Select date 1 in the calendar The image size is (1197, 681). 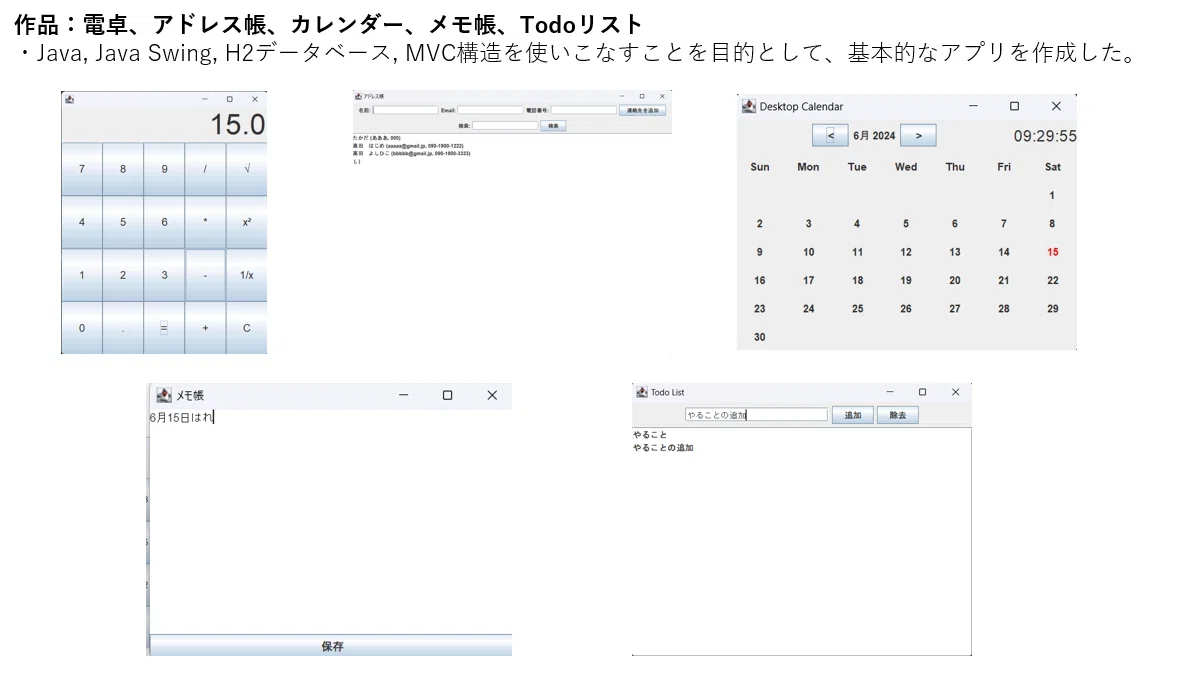pos(1052,195)
